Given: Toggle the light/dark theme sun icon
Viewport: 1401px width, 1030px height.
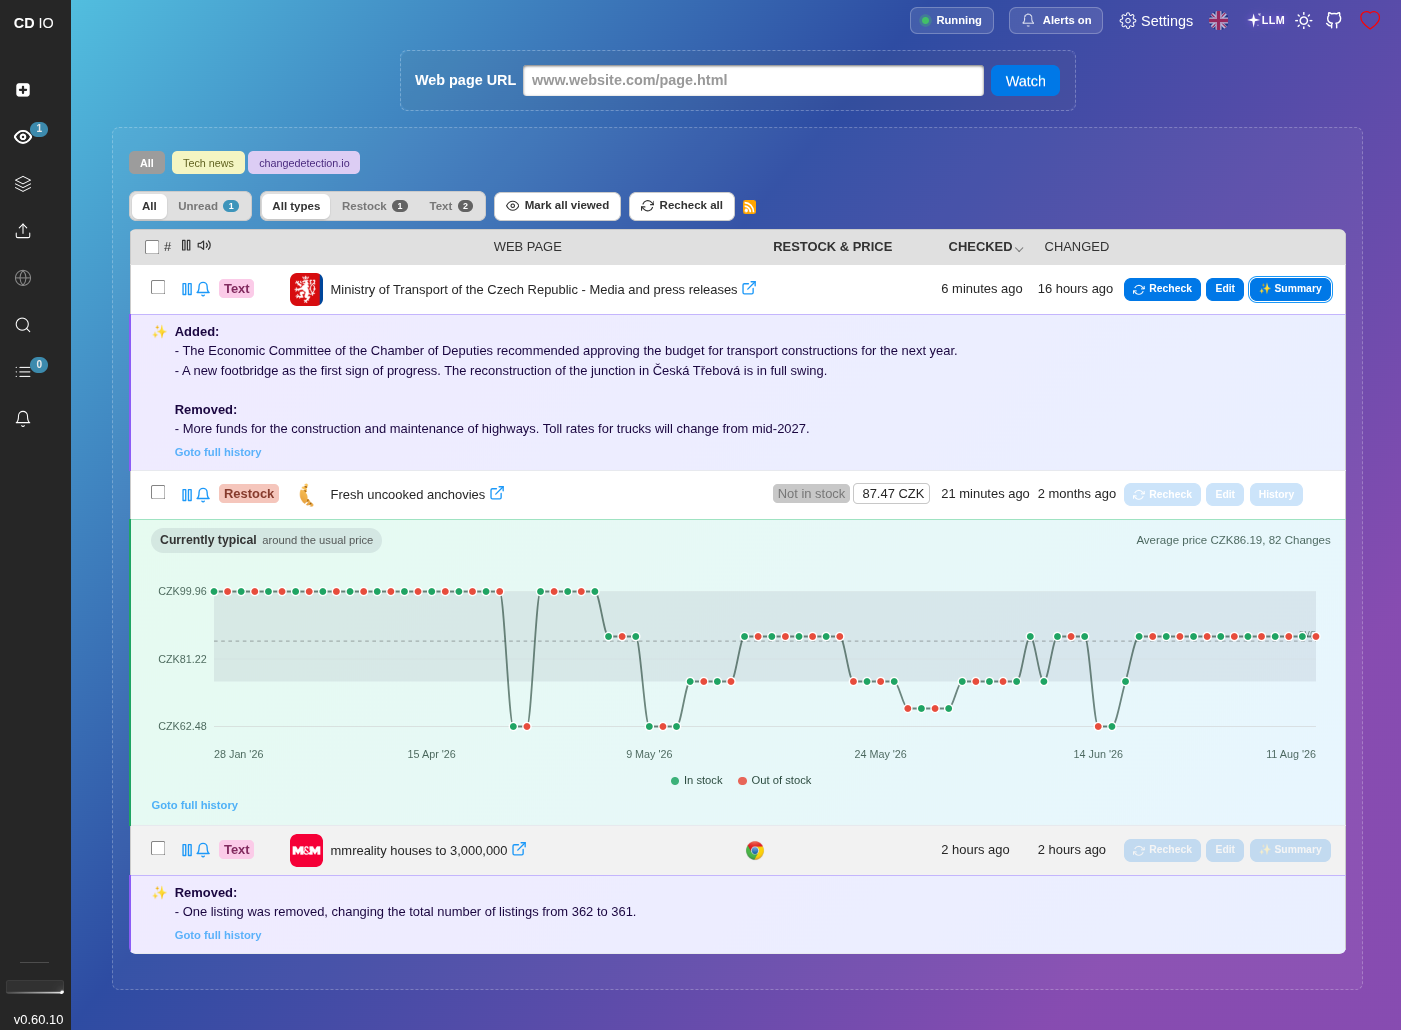Looking at the screenshot, I should point(1304,20).
